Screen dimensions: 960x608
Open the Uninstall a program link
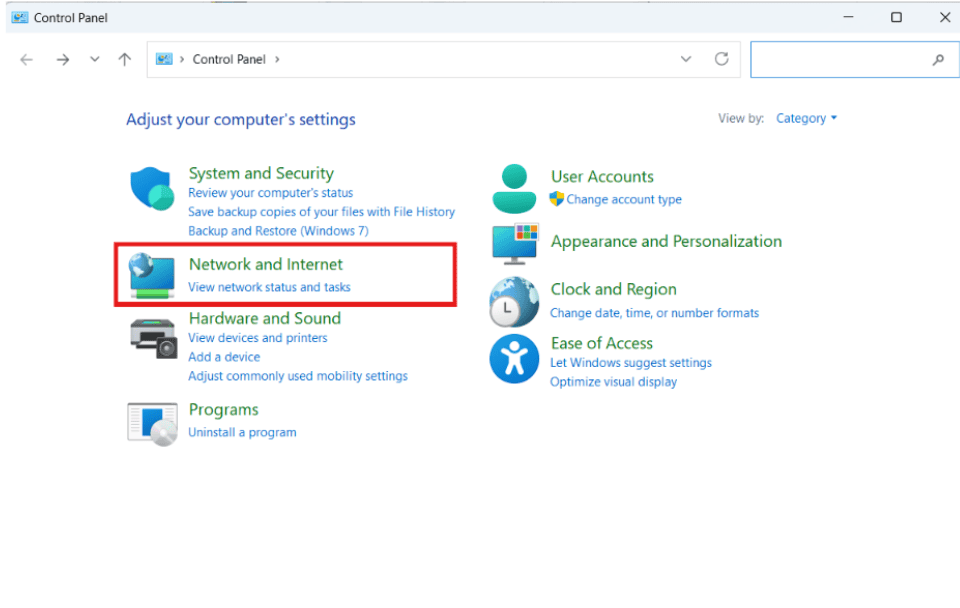[242, 432]
